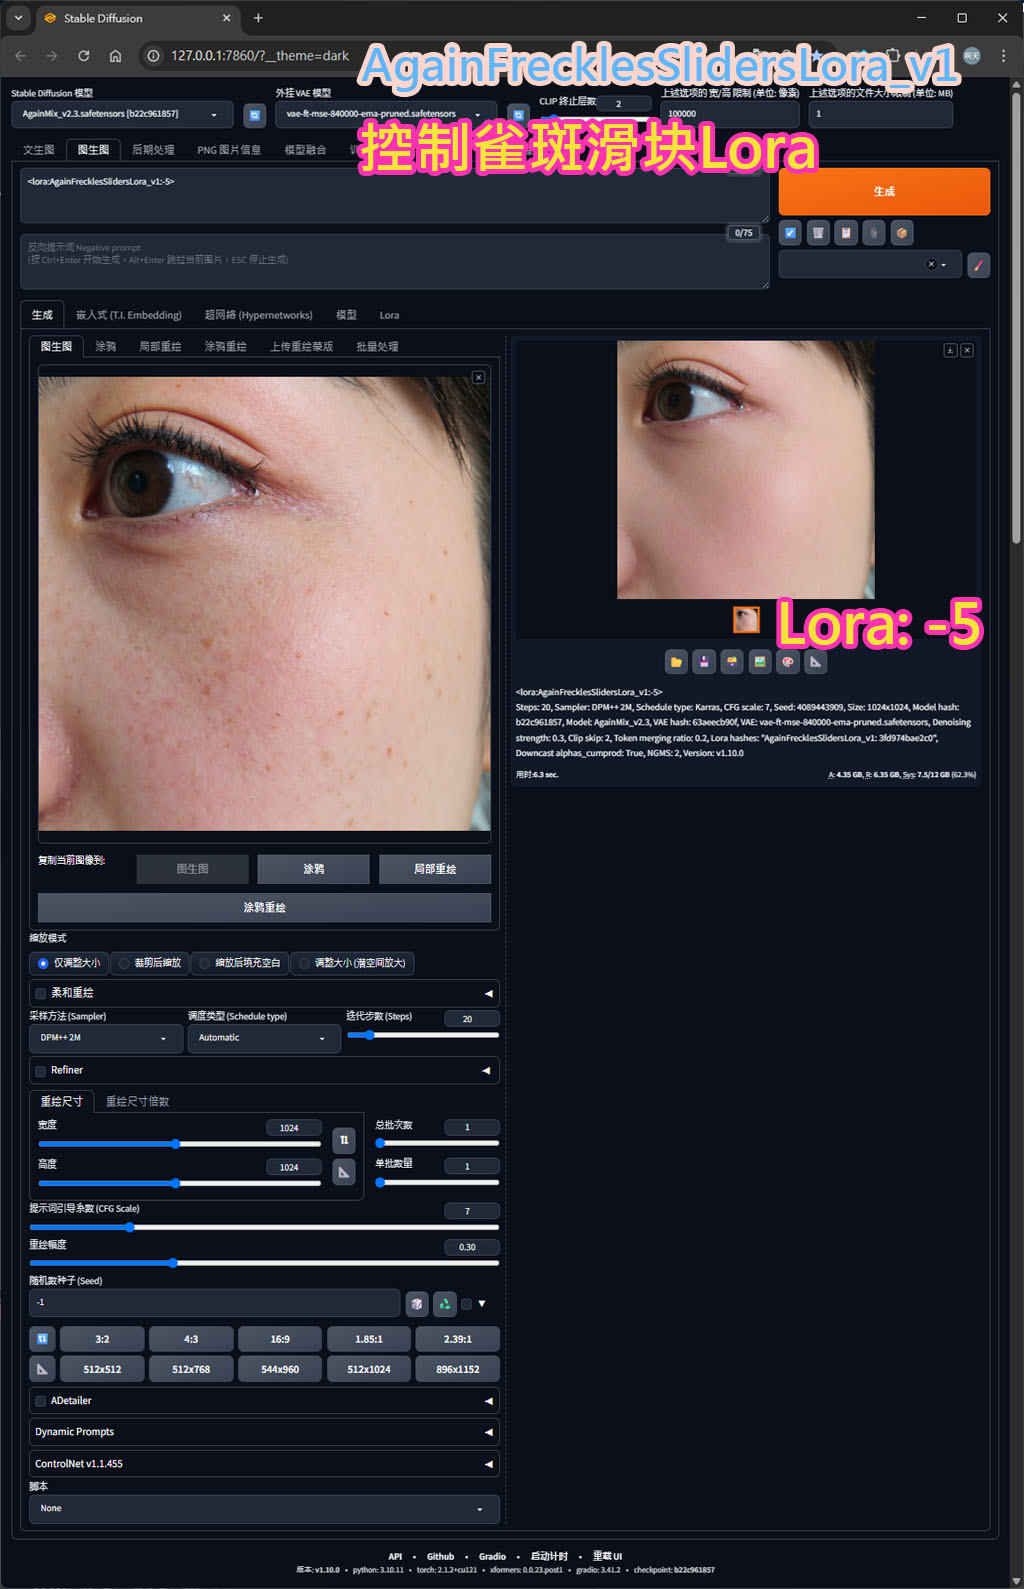Select 缩放后填充空白 resize mode
Image resolution: width=1024 pixels, height=1589 pixels.
coord(240,963)
